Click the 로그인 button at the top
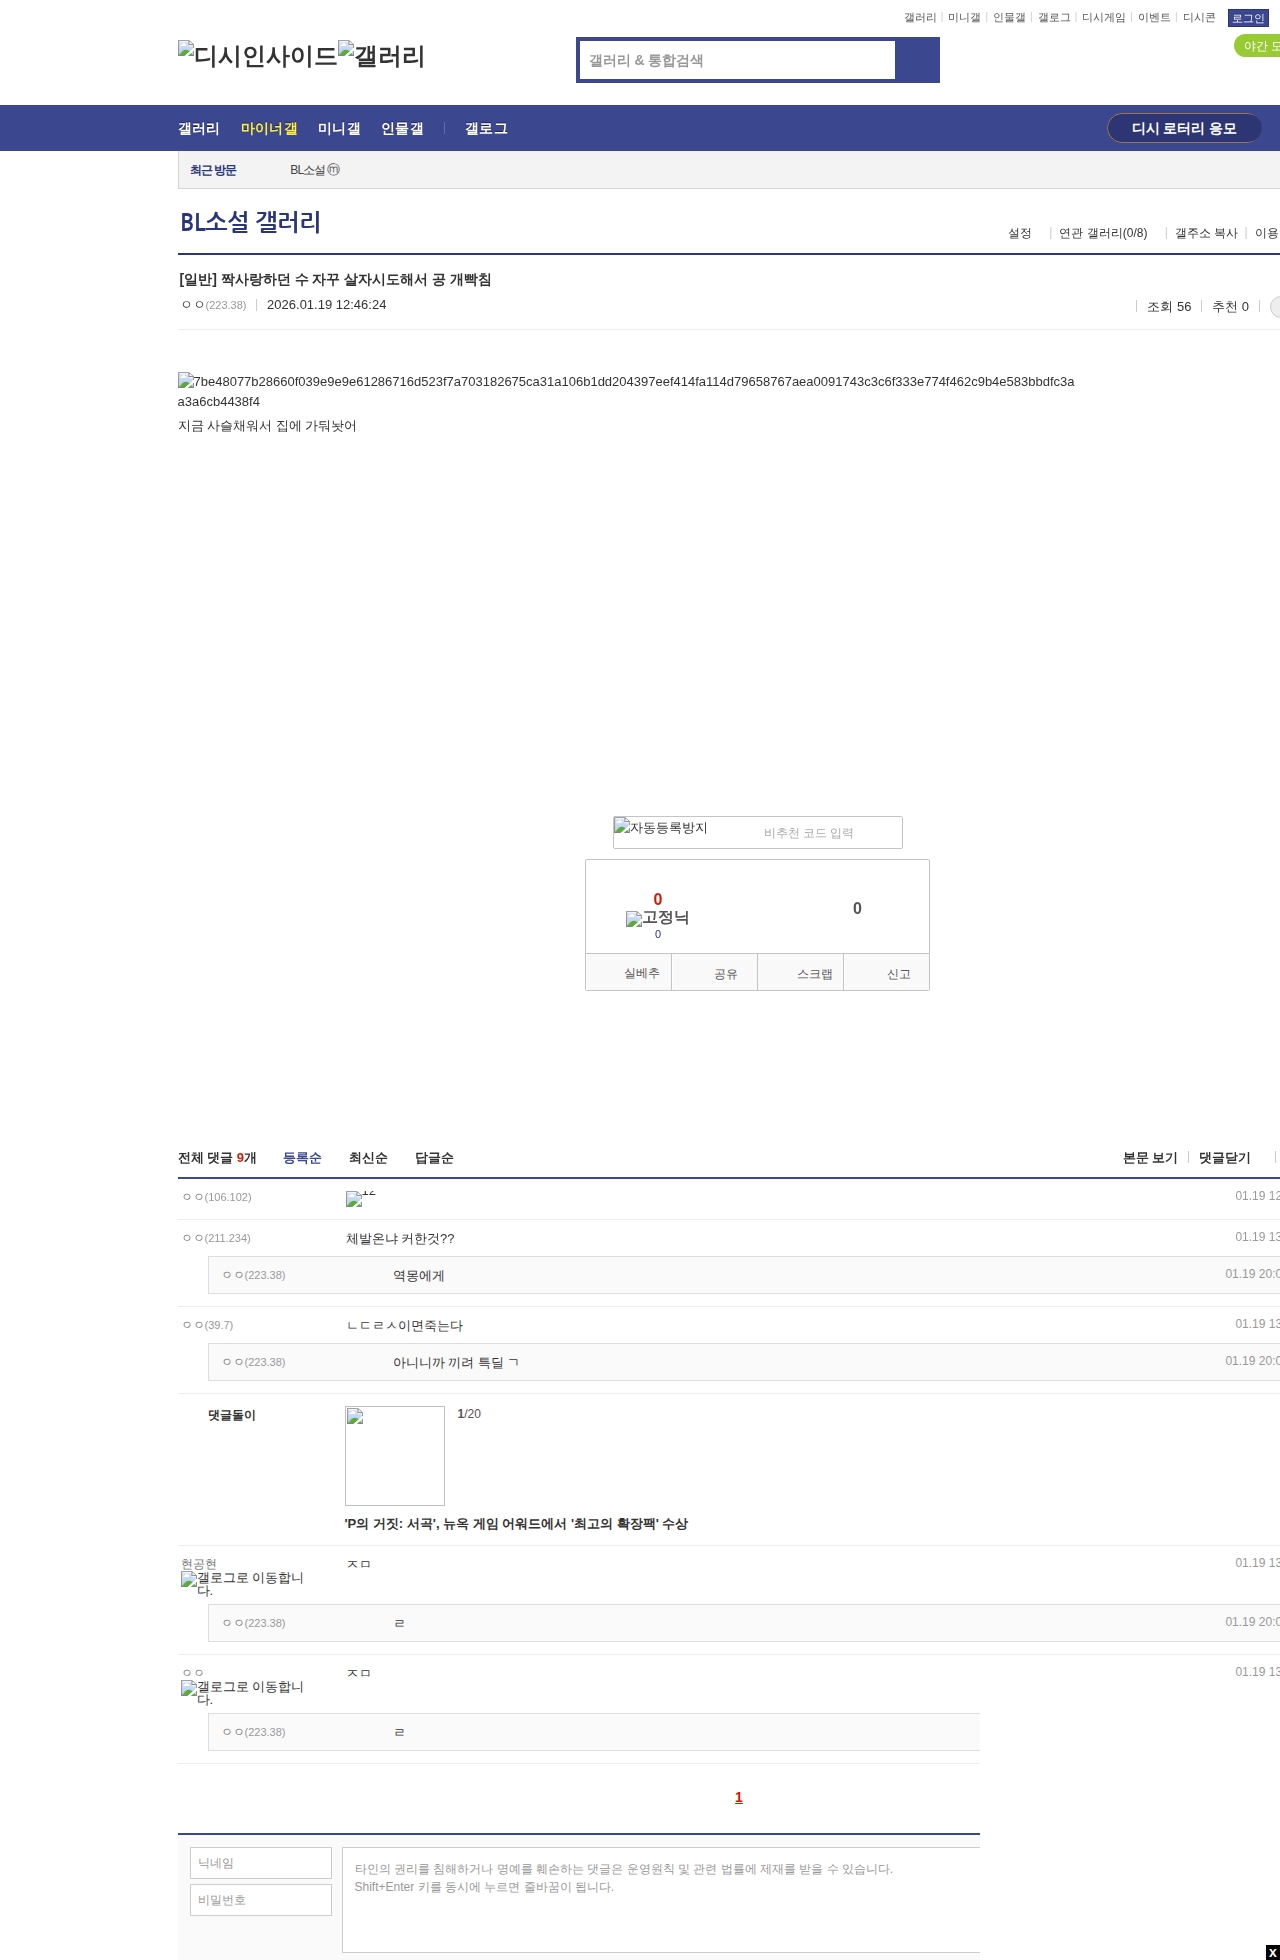 (x=1248, y=18)
